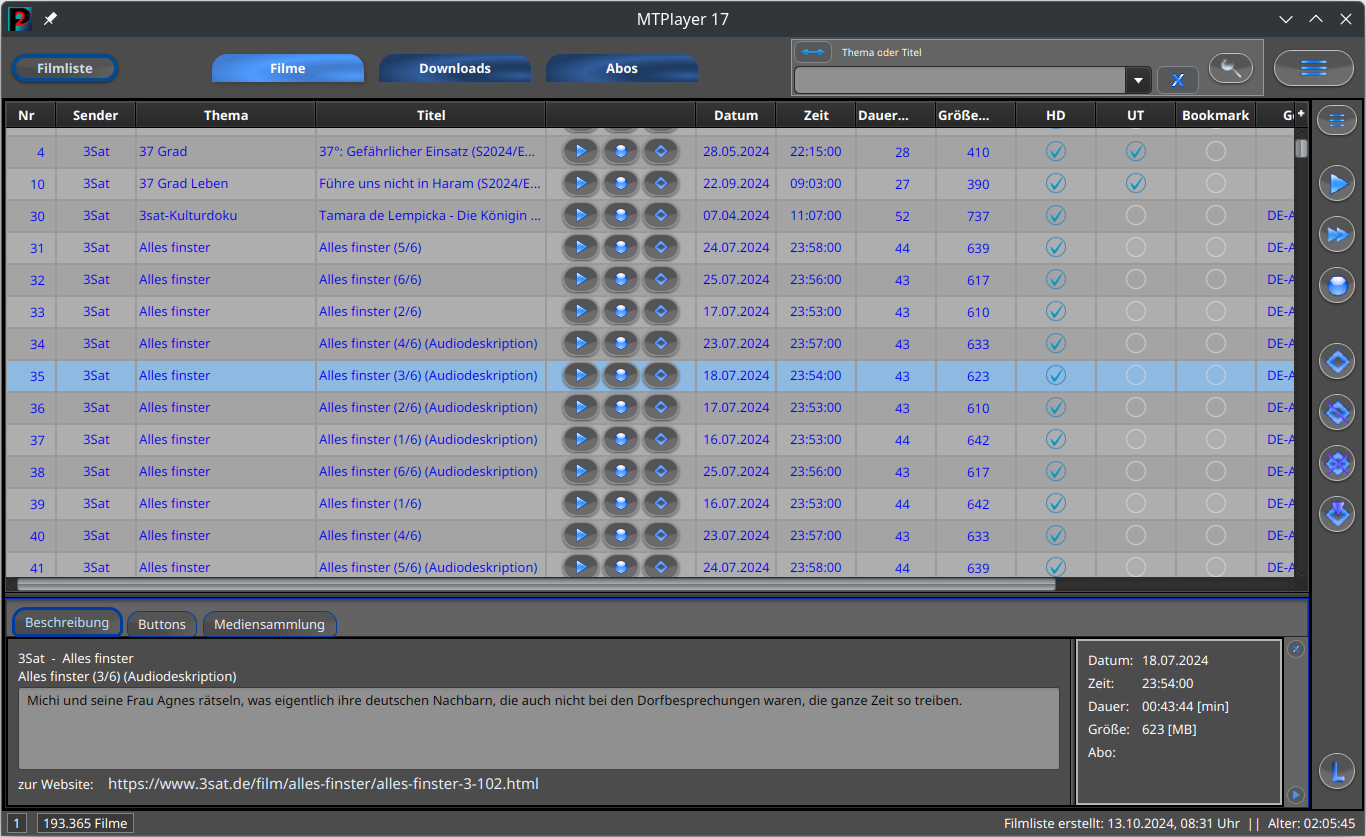Click the second sidebar diamond icon
Screen dimensions: 1366x837
[1337, 412]
